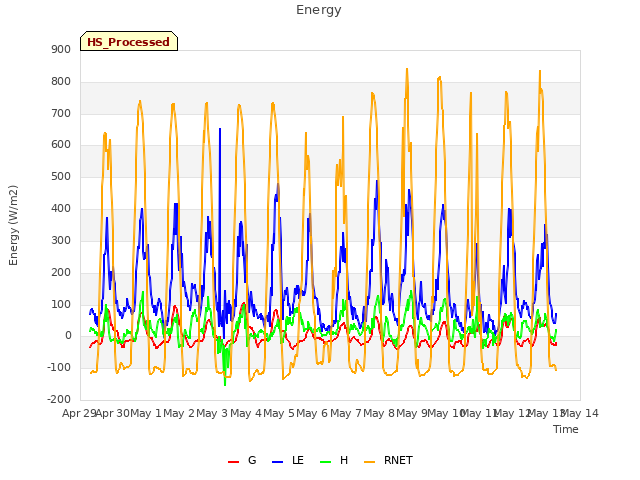Click the Time x-axis label

(566, 429)
